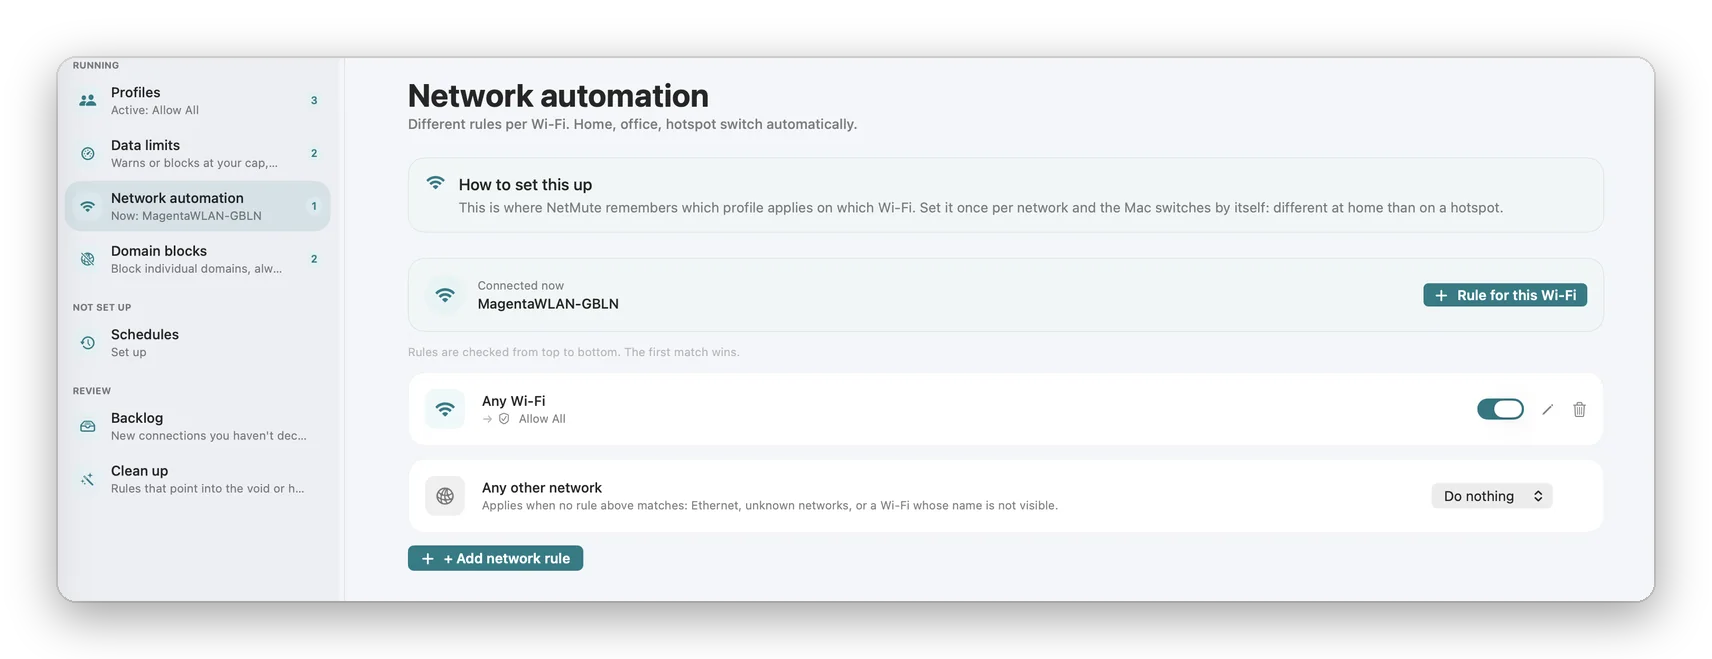This screenshot has width=1712, height=659.
Task: Click the Allow All profile label
Action: [542, 419]
